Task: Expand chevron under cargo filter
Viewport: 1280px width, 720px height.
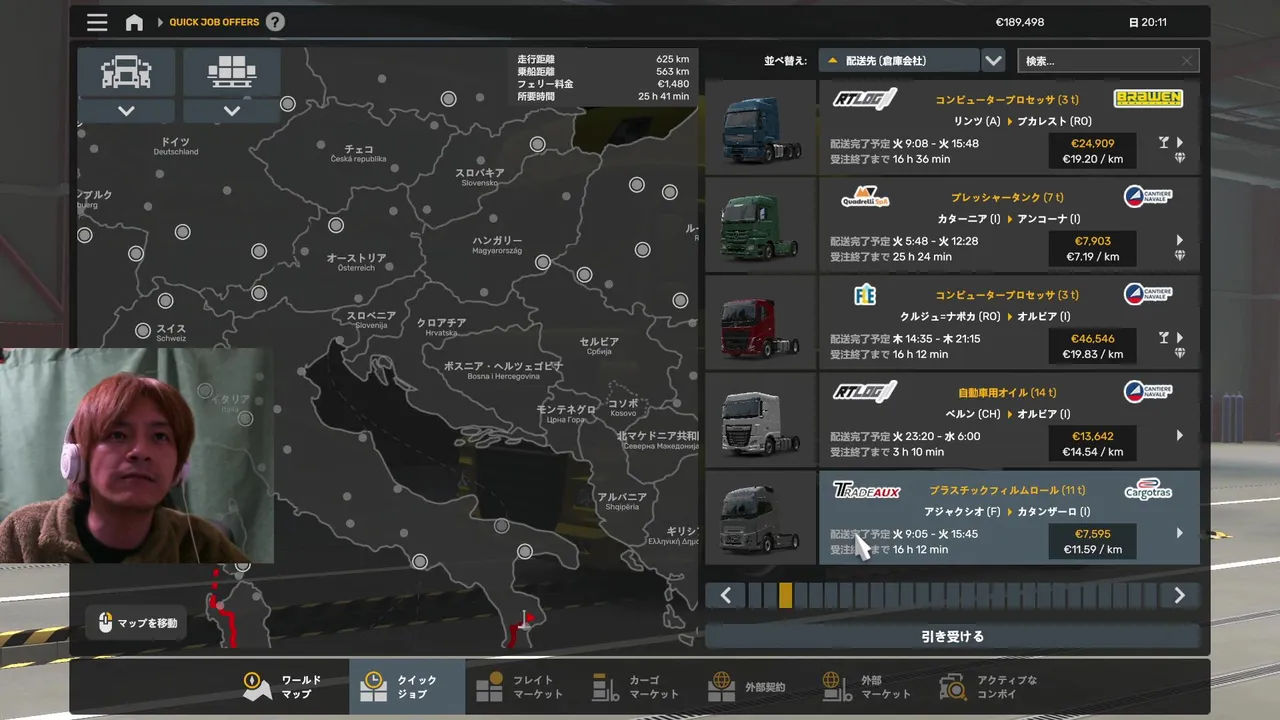Action: click(232, 111)
